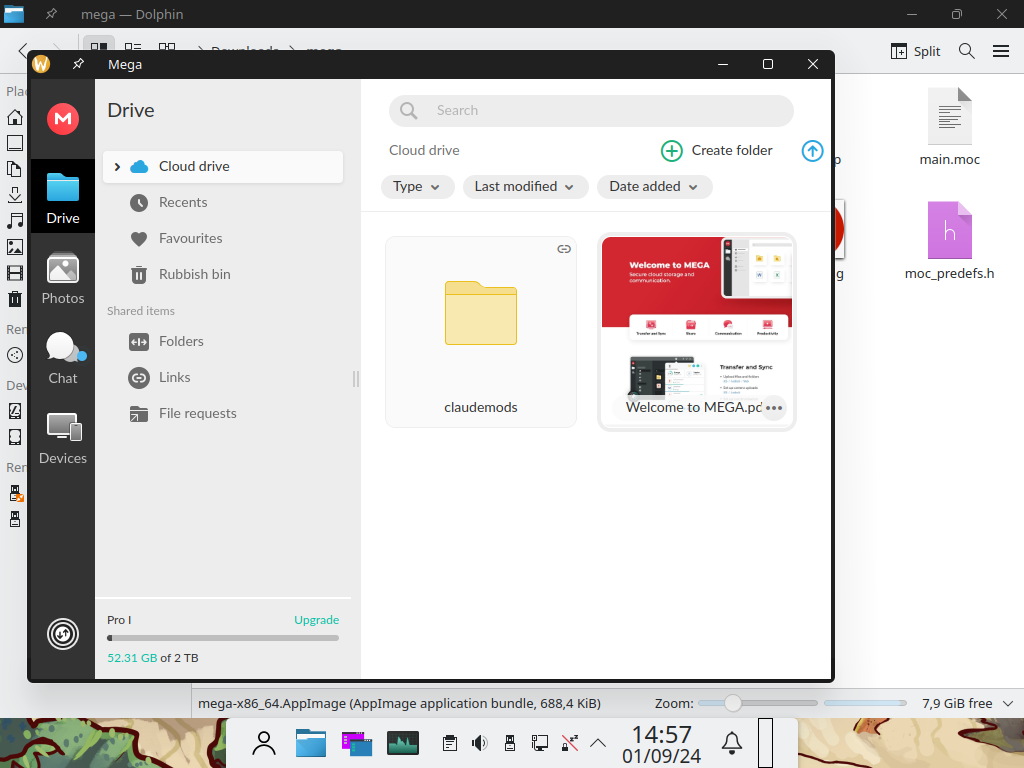Open Dolphin search magnifier
The height and width of the screenshot is (768, 1024).
pos(967,51)
